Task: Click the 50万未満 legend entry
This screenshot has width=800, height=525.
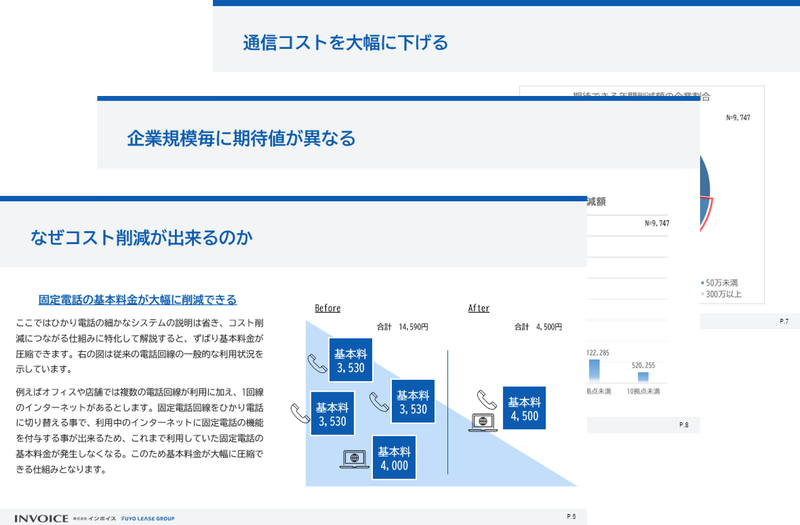Action: pos(719,283)
